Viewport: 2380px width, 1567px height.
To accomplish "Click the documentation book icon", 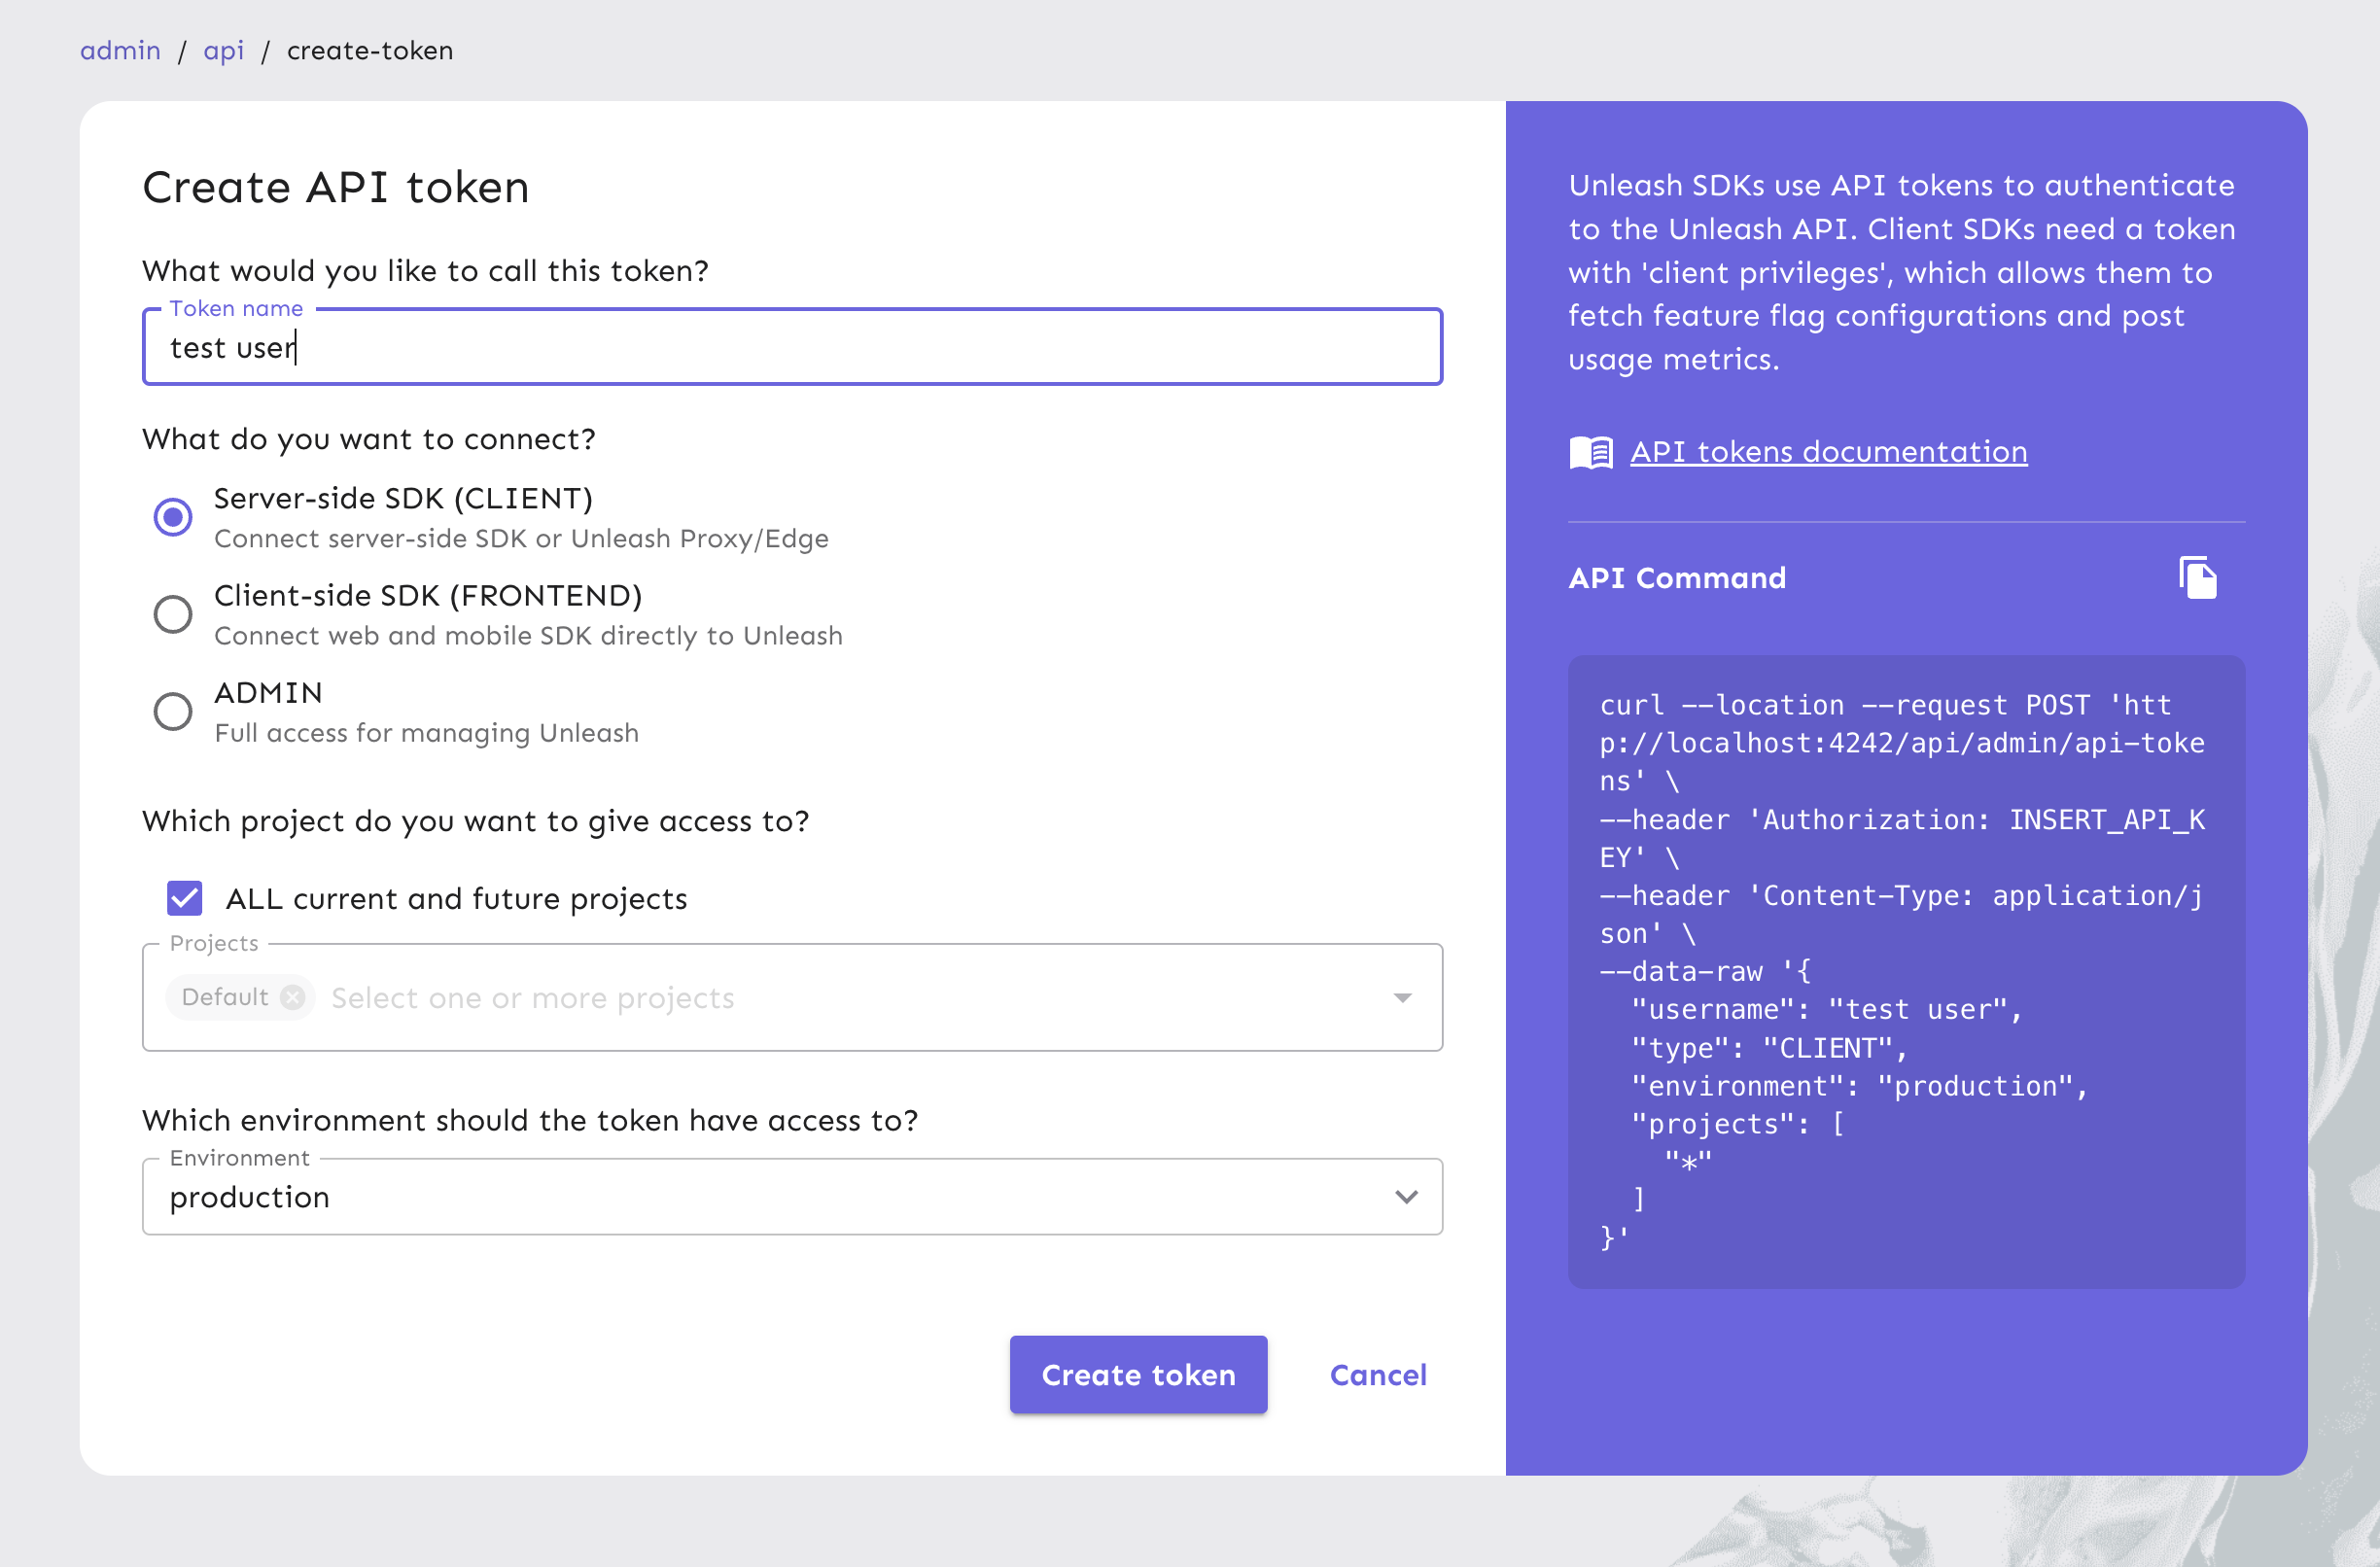I will point(1590,453).
